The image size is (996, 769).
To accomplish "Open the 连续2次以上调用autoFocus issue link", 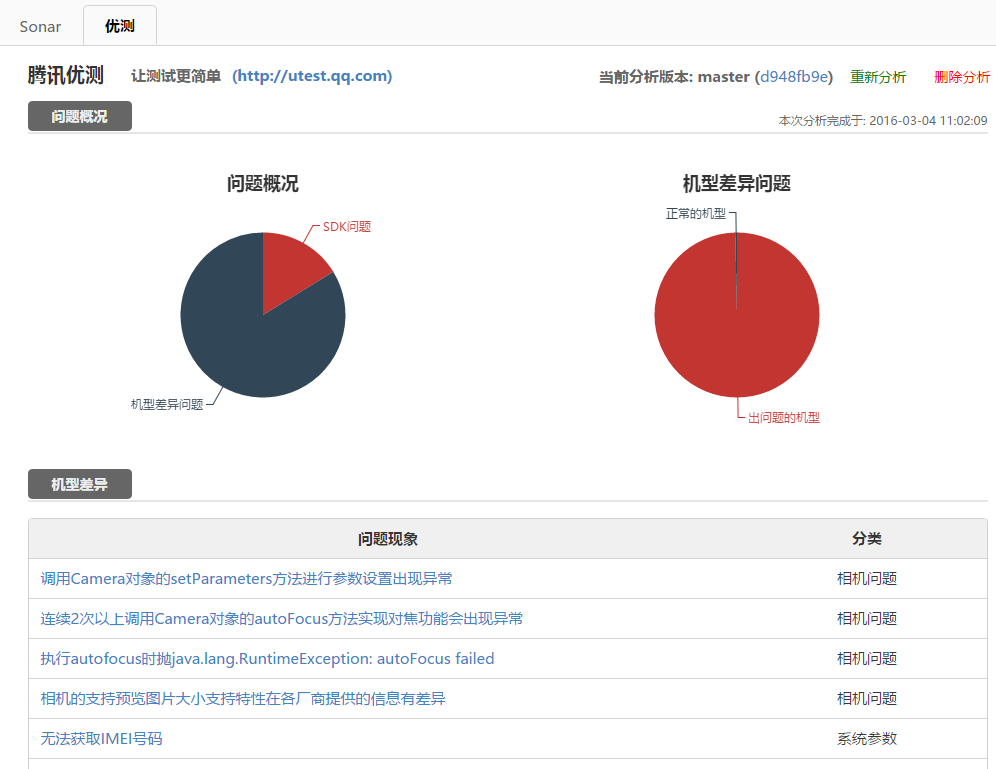I will coord(281,619).
